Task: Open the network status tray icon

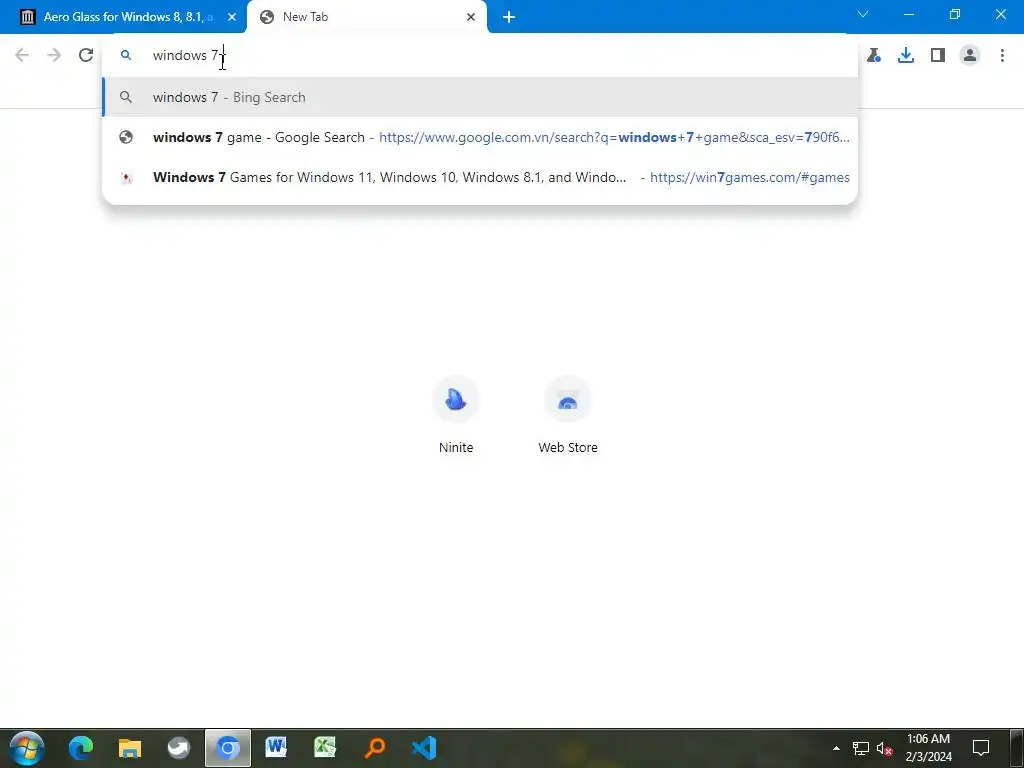Action: [861, 748]
